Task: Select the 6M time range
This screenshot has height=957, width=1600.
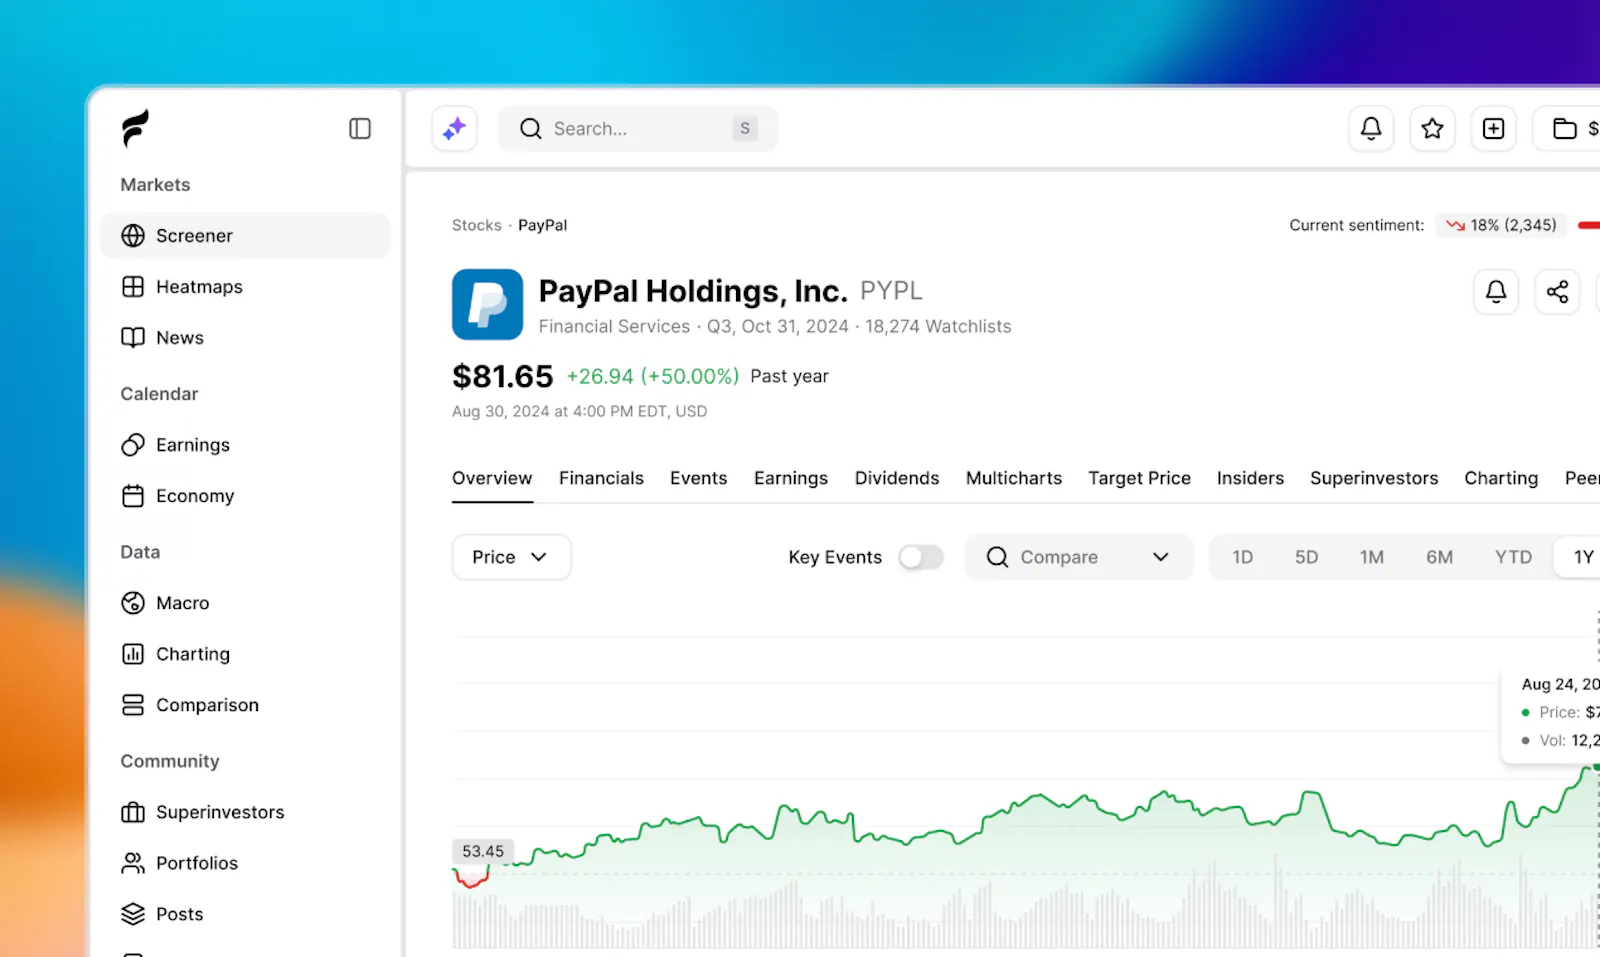Action: [x=1439, y=557]
